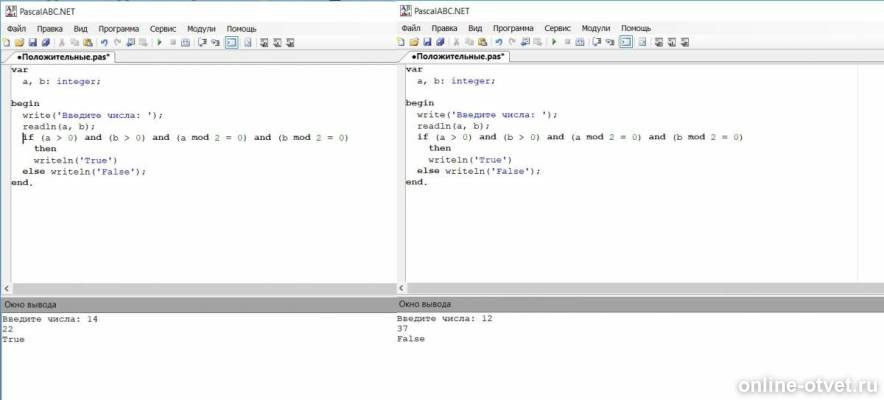The width and height of the screenshot is (884, 400).
Task: Click the Paste icon in left window toolbar
Action: (x=88, y=43)
